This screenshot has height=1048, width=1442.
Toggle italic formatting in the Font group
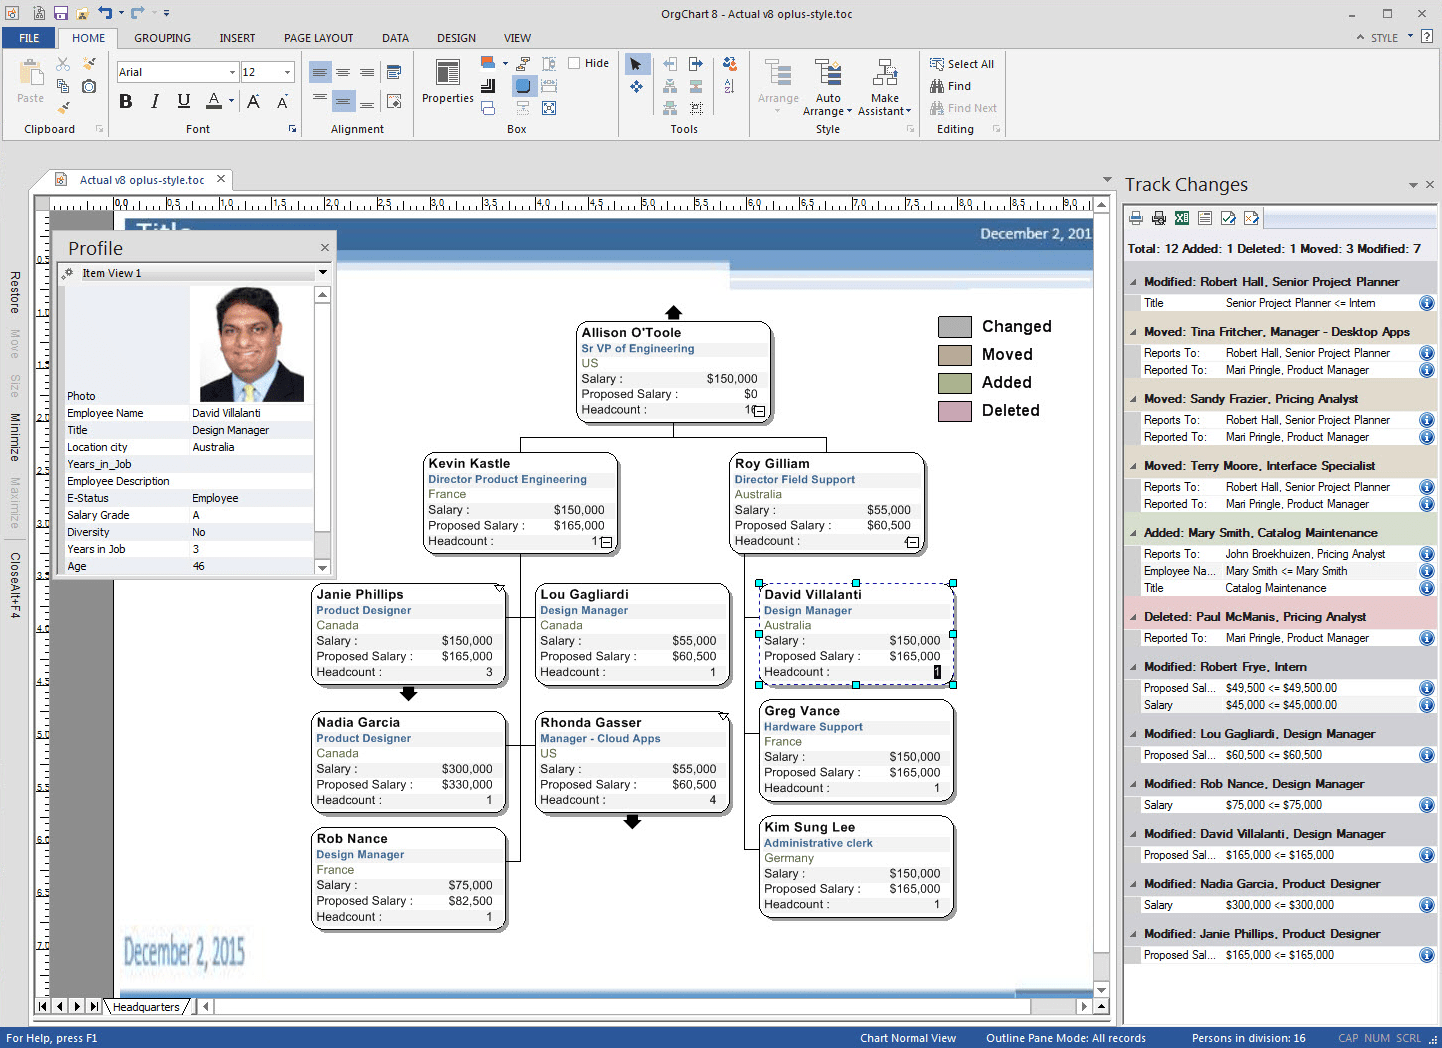pos(154,102)
